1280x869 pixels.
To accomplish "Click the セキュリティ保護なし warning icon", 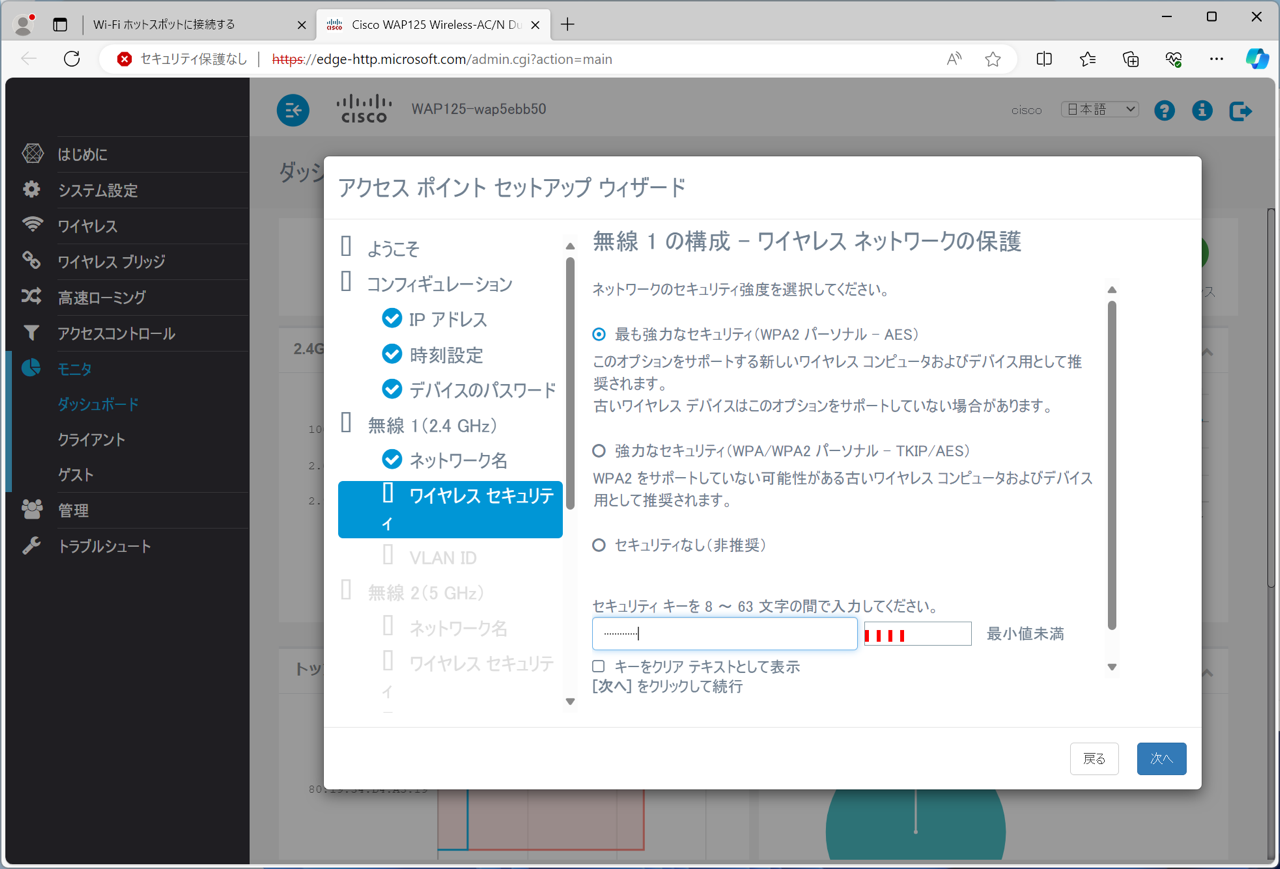I will pyautogui.click(x=124, y=59).
